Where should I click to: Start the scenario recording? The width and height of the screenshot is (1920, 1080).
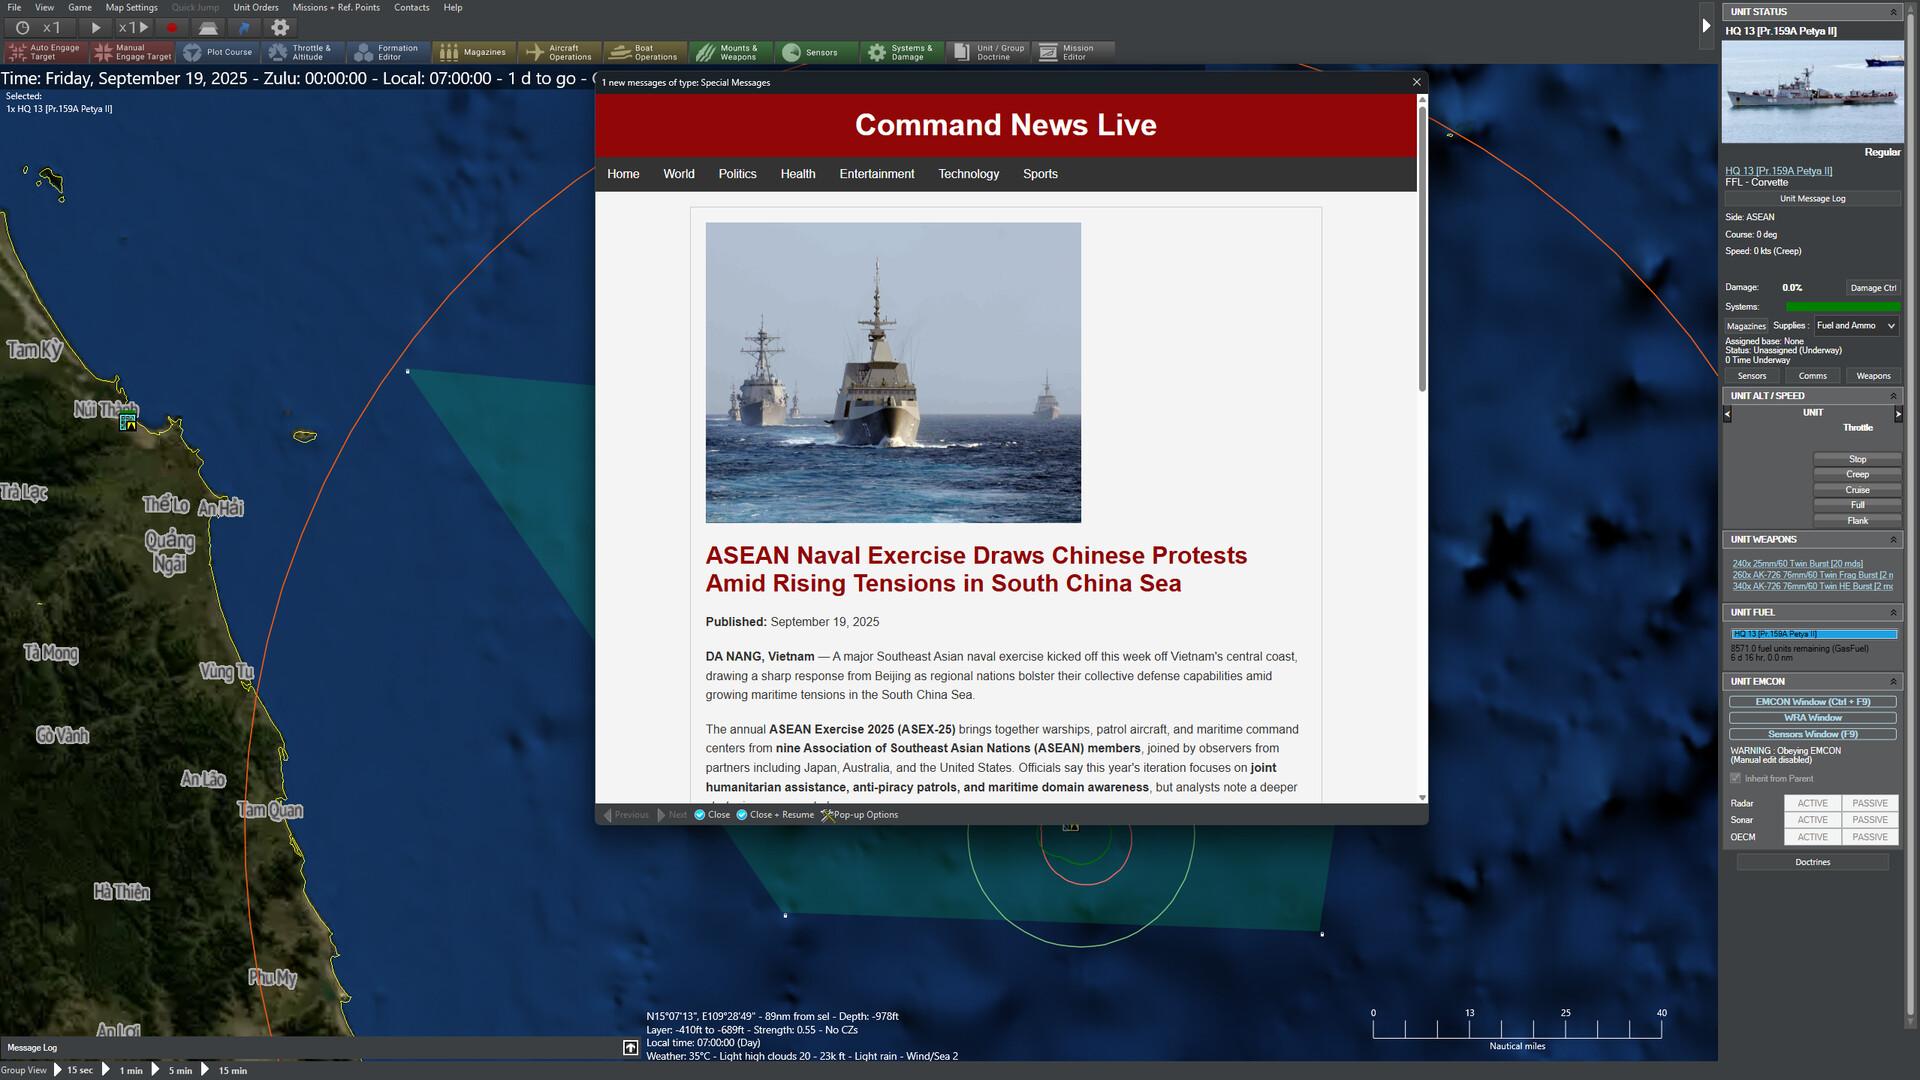point(170,27)
